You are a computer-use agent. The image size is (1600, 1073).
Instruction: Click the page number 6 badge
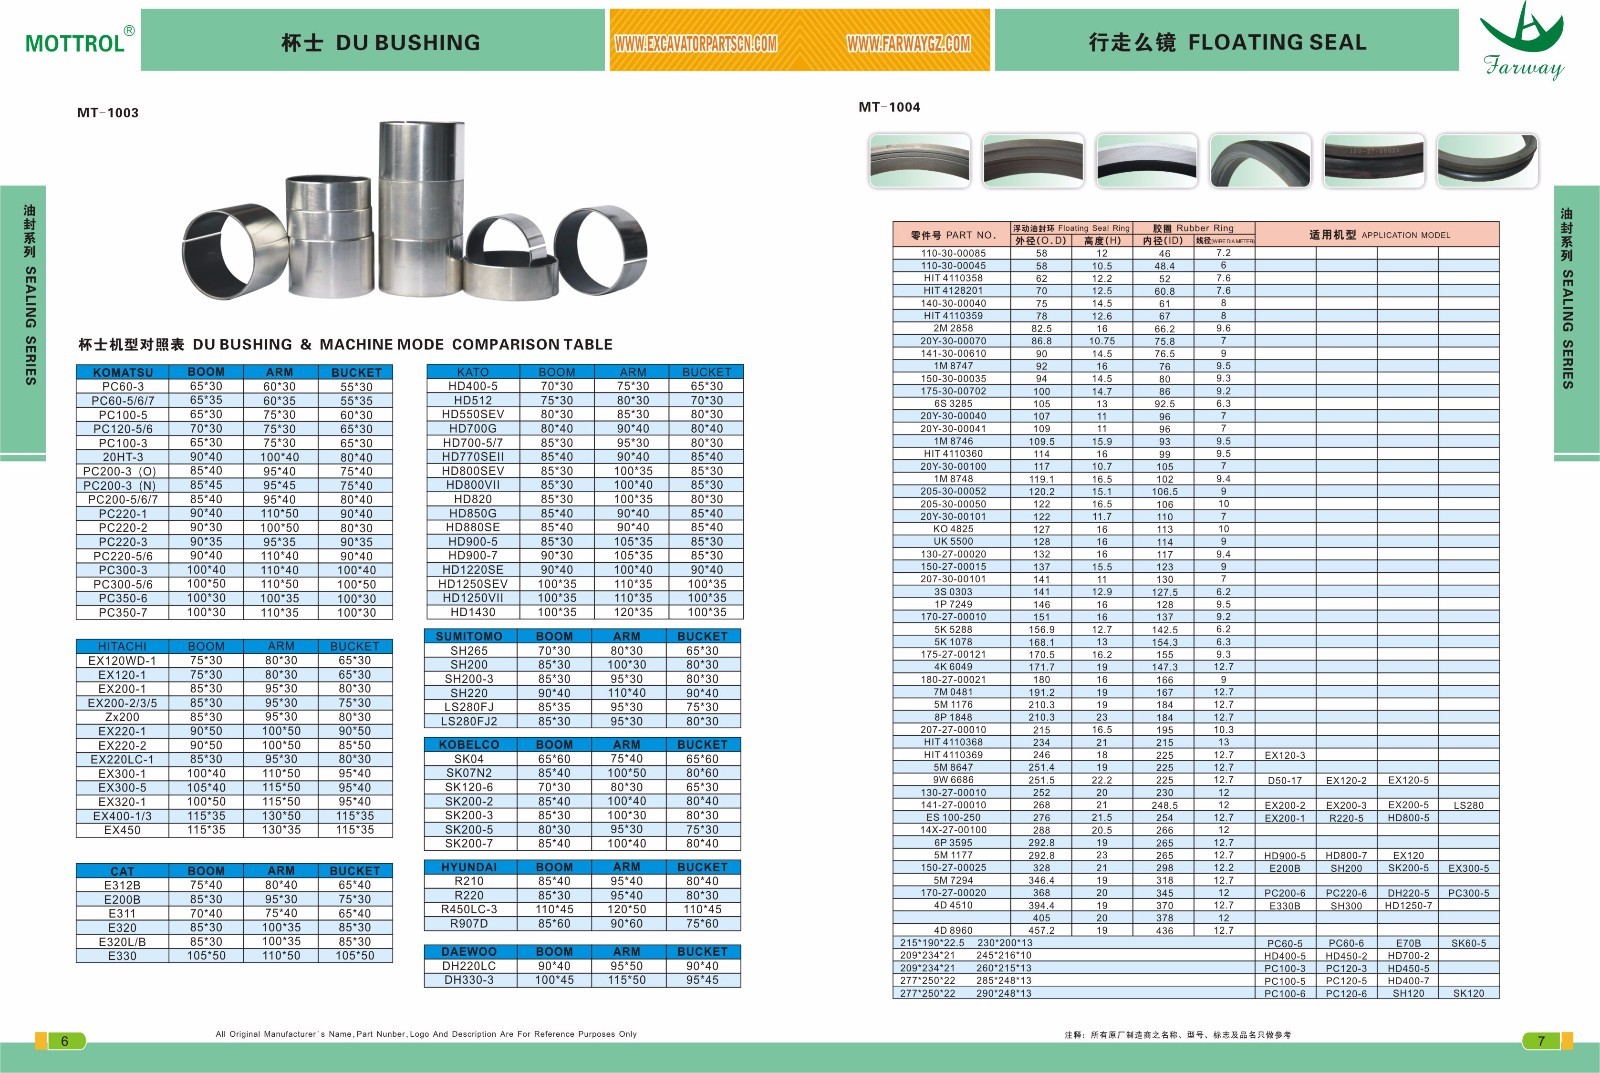coord(65,1041)
